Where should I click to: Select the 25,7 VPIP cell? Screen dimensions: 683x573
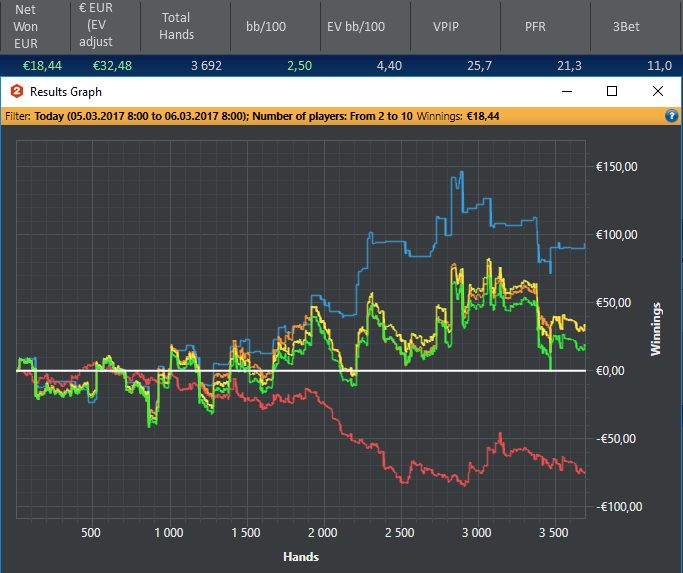click(x=480, y=66)
